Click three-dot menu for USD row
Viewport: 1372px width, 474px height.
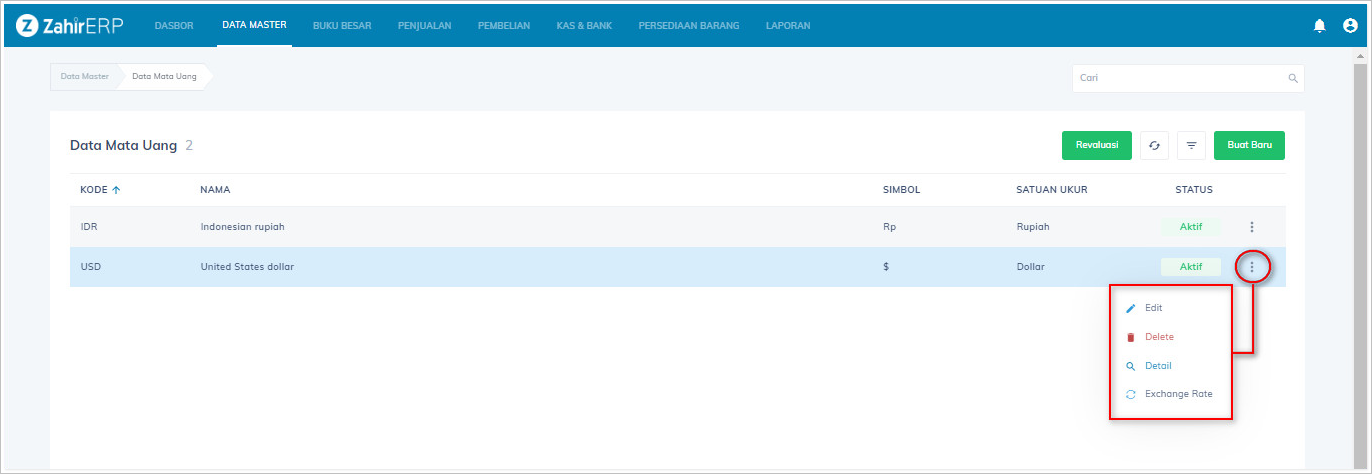pyautogui.click(x=1251, y=267)
